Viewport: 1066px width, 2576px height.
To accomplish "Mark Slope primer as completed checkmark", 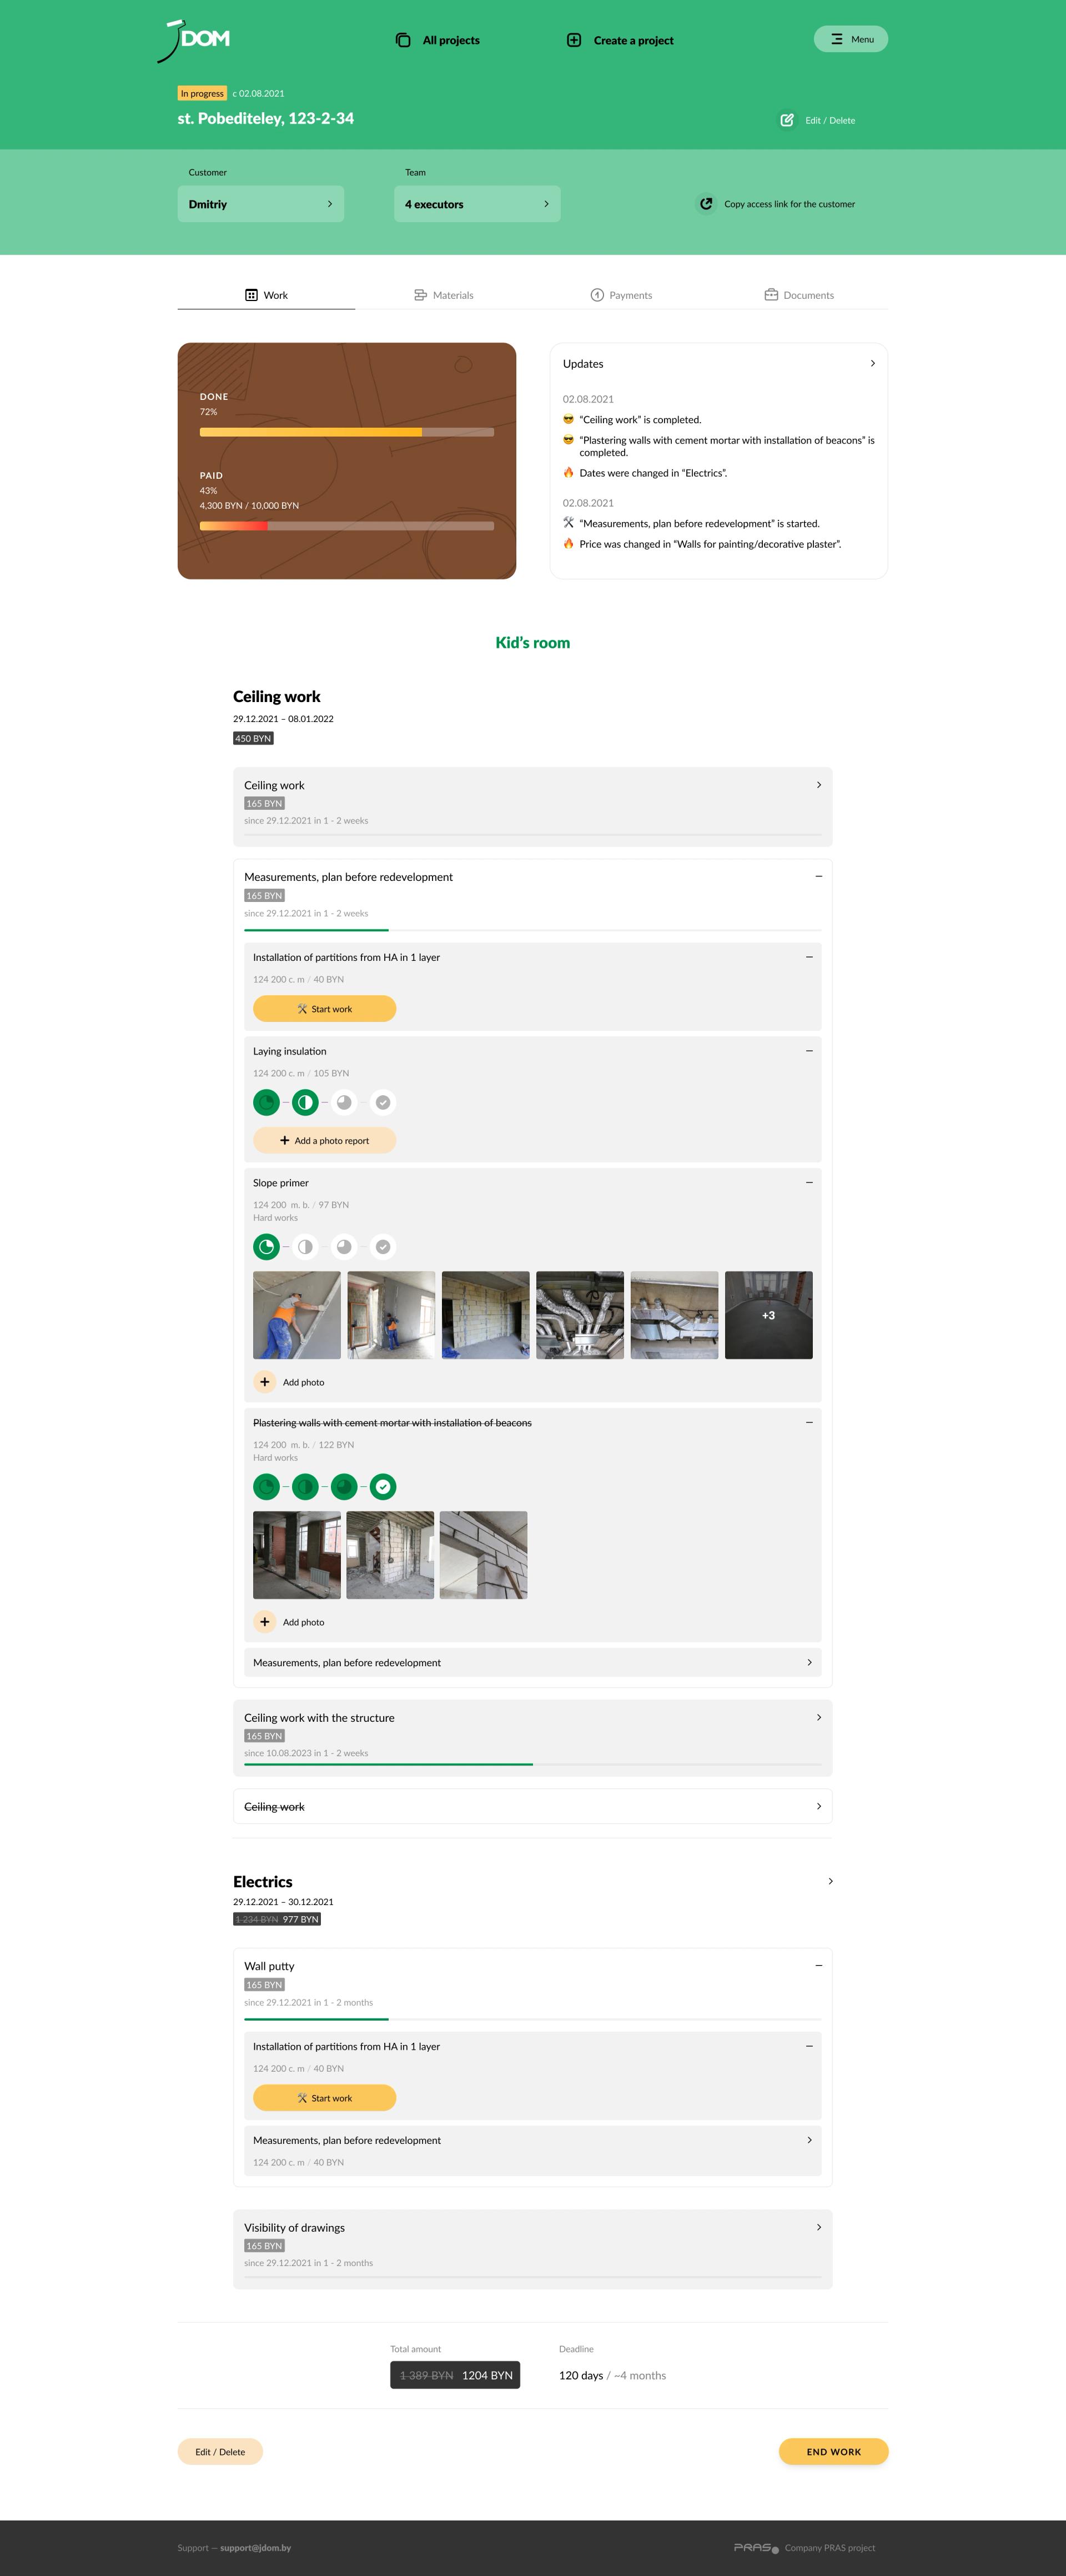I will coord(383,1247).
